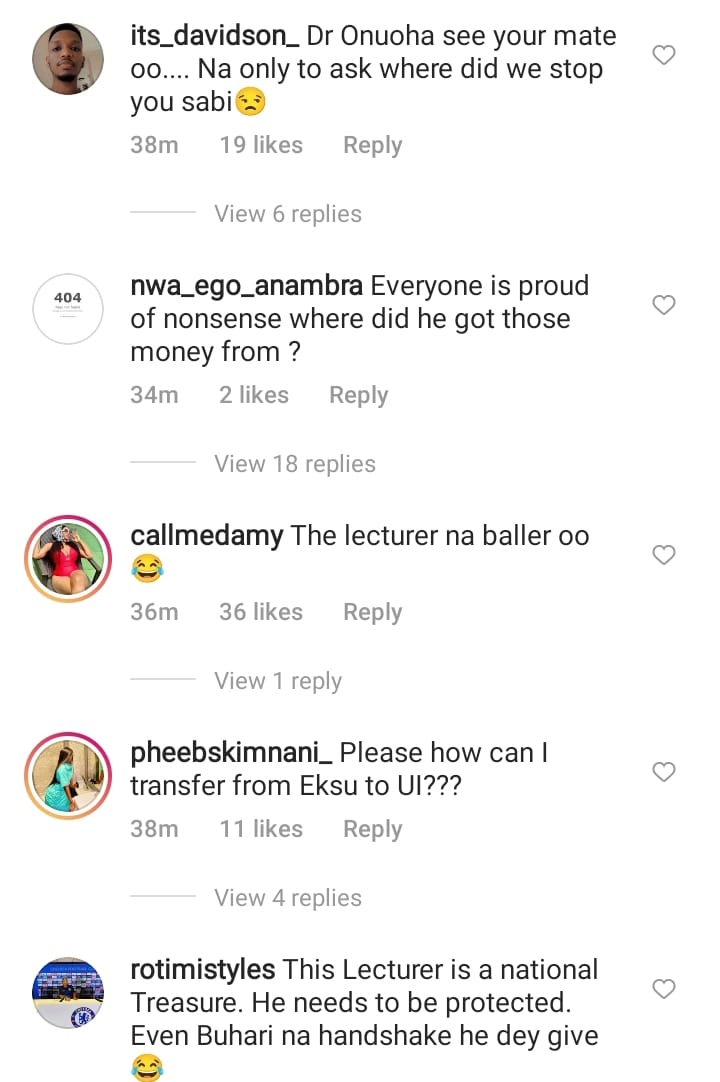
Task: Expand View 6 replies
Action: [x=288, y=214]
